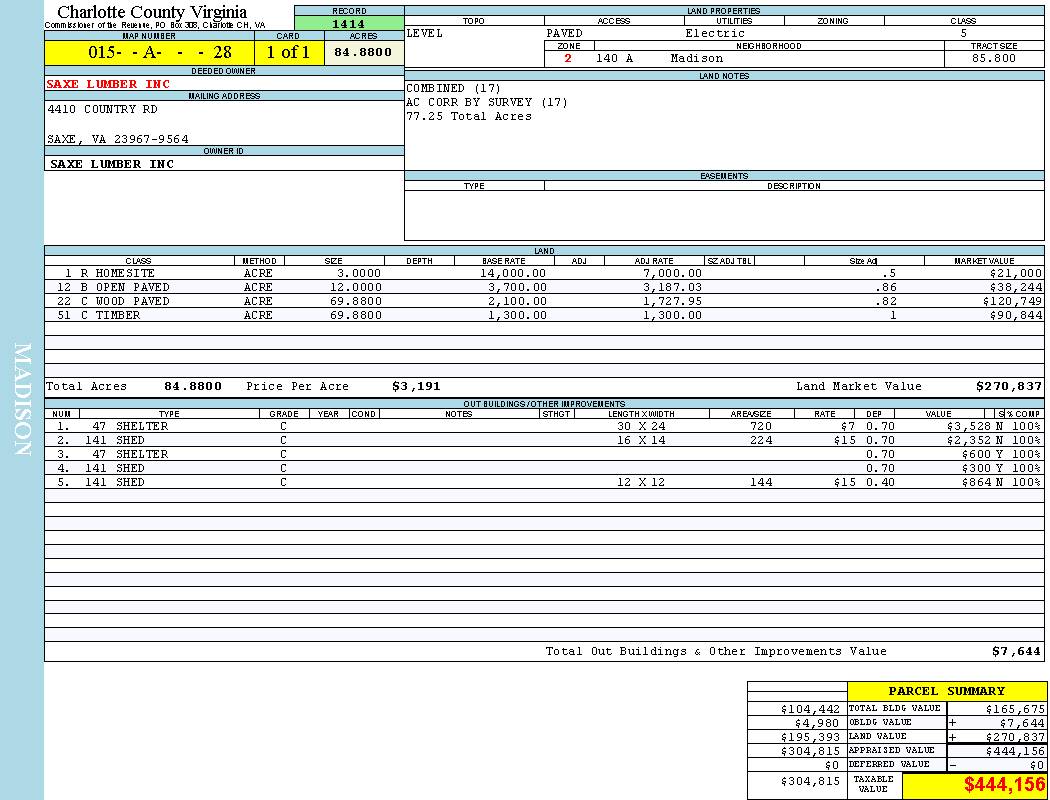Click the mailing address line 4410 COUNTRY RD
The image size is (1050, 800).
(102, 109)
